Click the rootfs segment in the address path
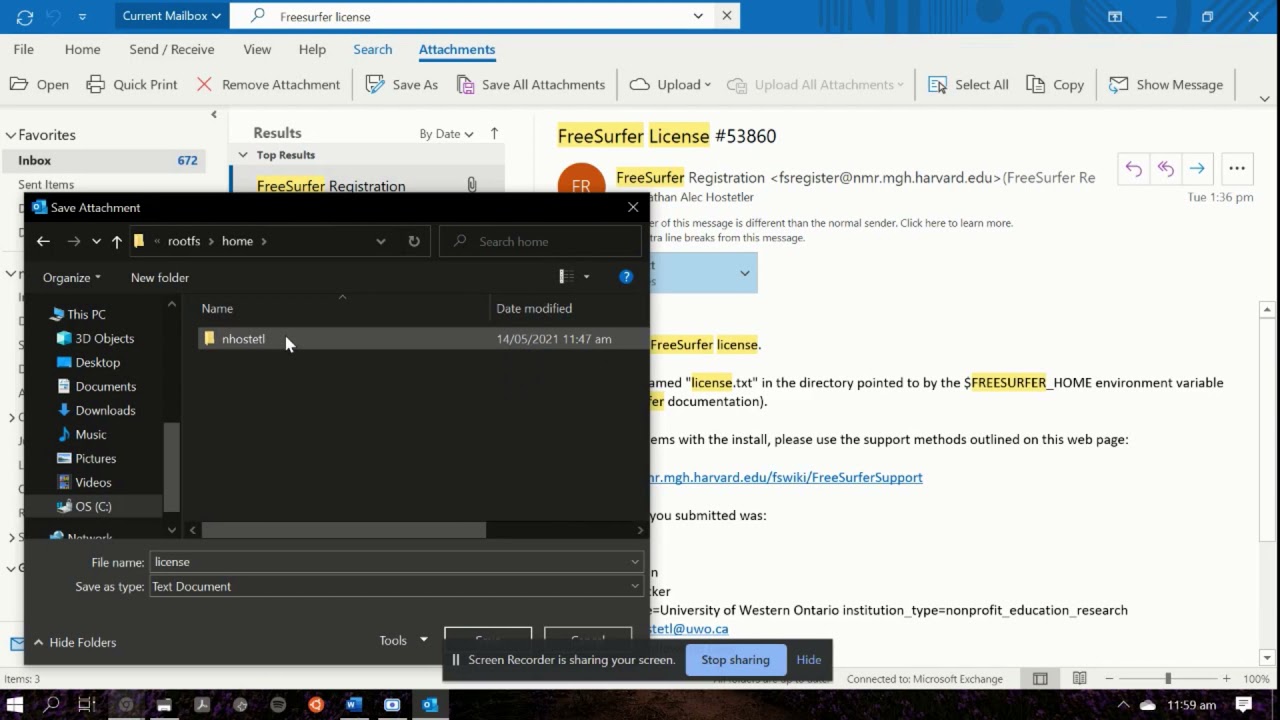Viewport: 1280px width, 720px height. pyautogui.click(x=184, y=241)
